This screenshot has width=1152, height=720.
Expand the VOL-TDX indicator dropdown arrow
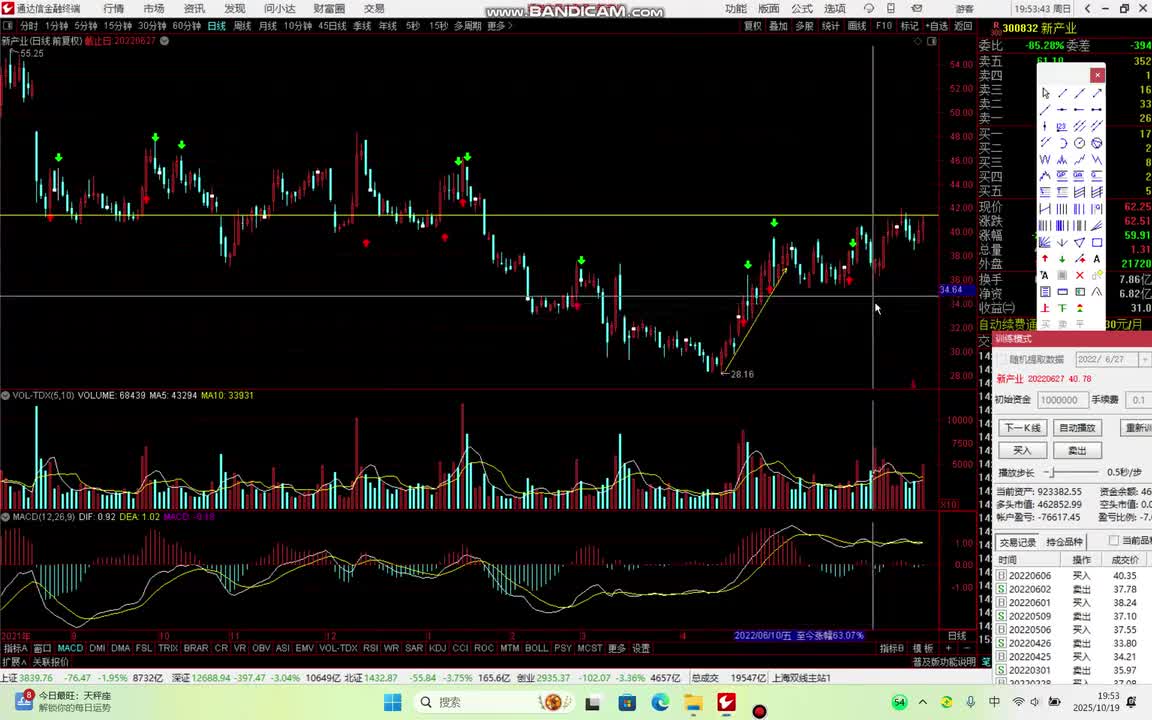click(x=5, y=395)
